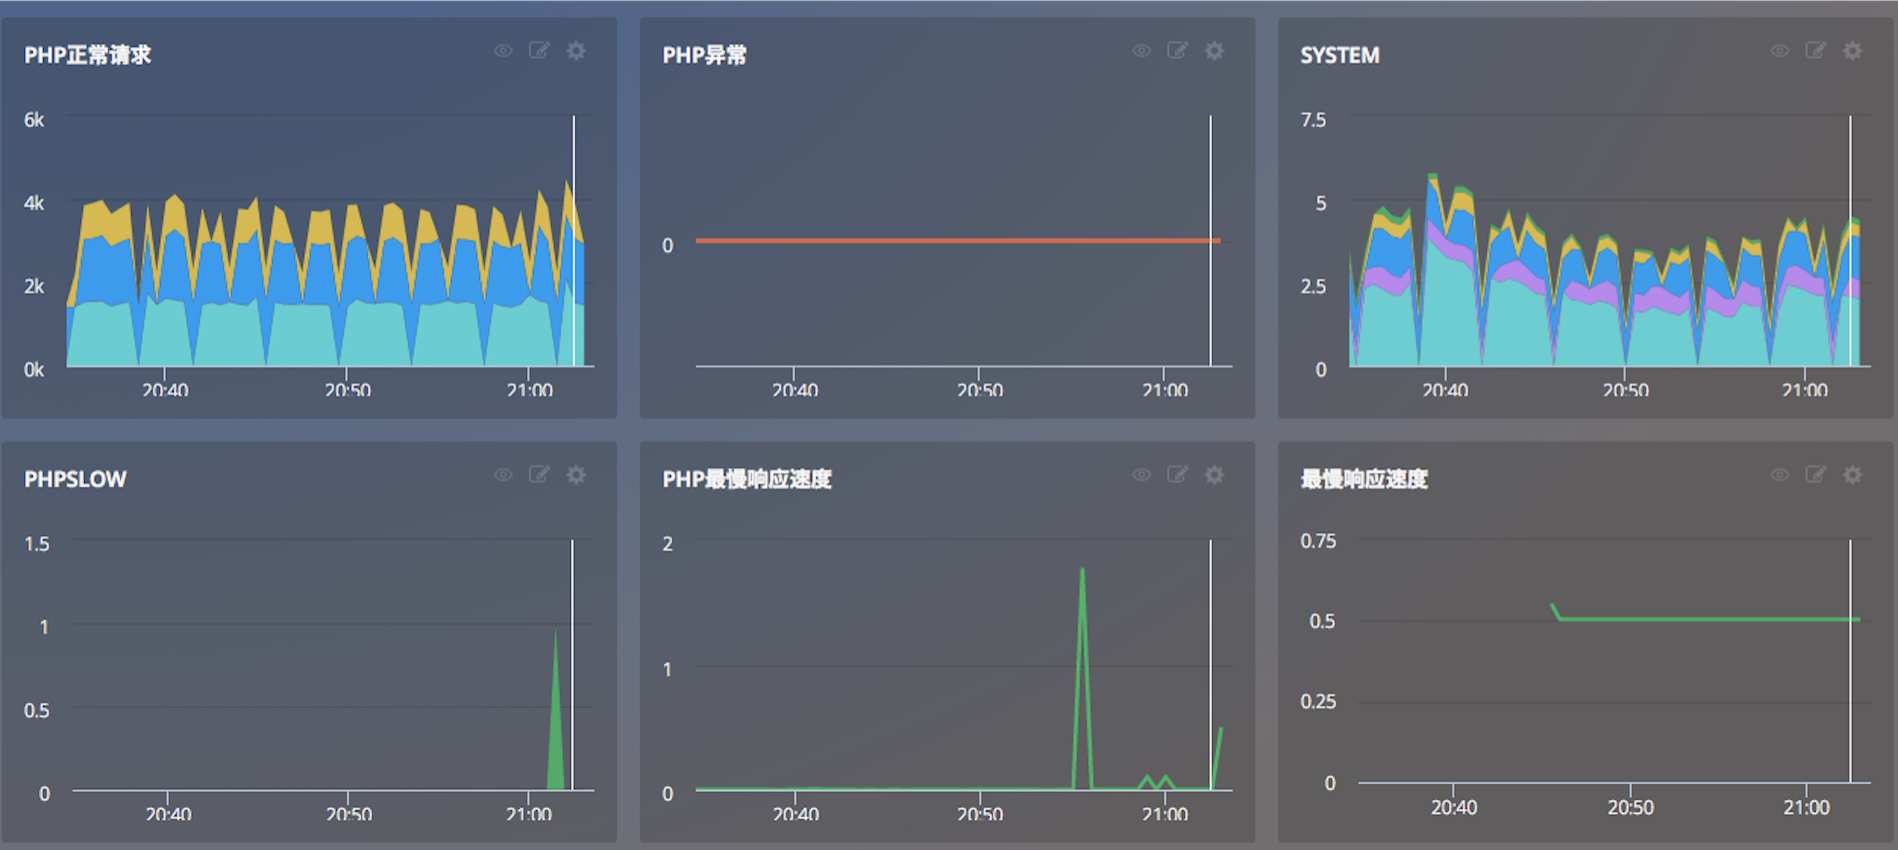Edit the 最慢响应速度 panel

tap(1816, 474)
